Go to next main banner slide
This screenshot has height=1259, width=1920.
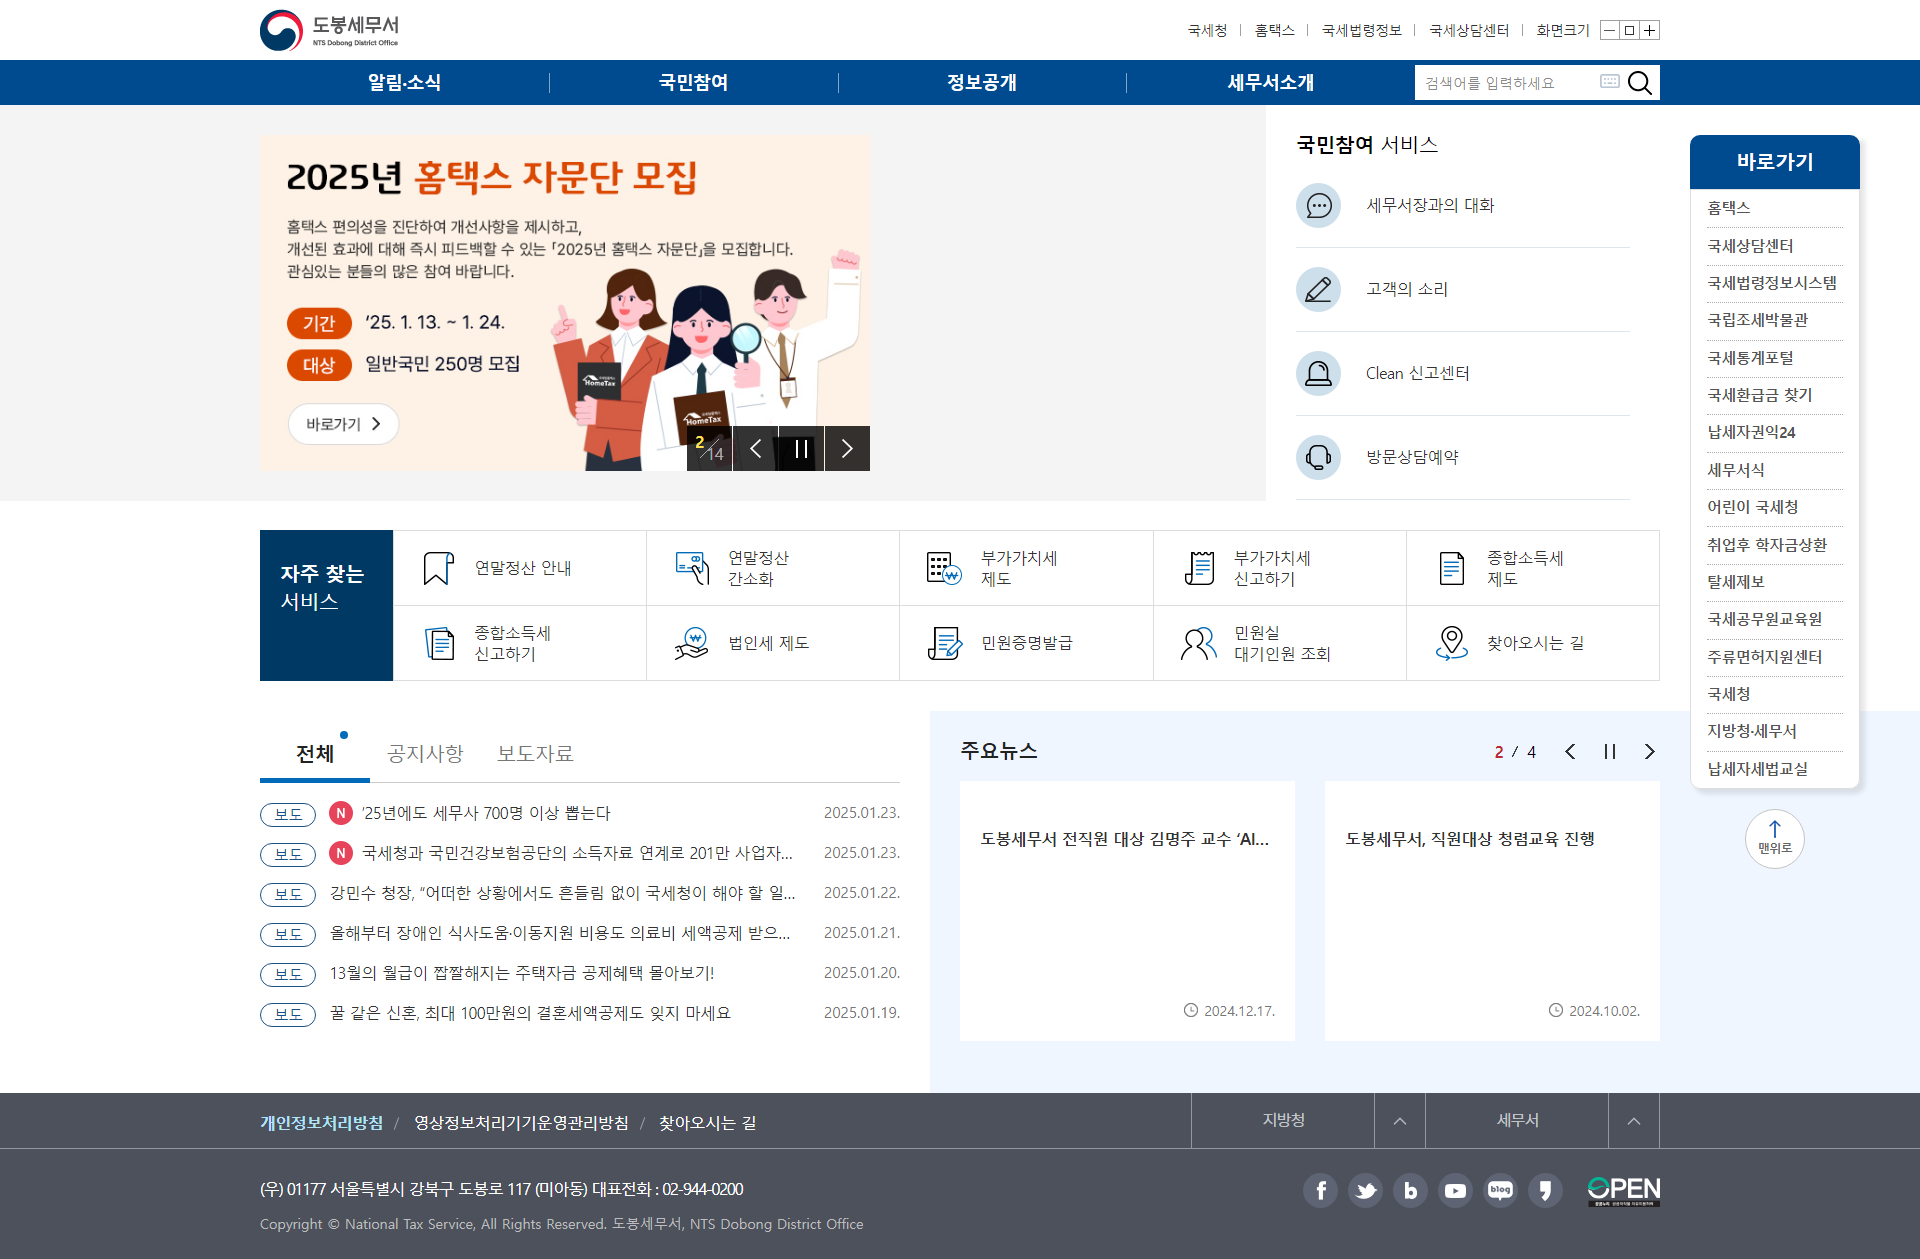click(x=847, y=449)
